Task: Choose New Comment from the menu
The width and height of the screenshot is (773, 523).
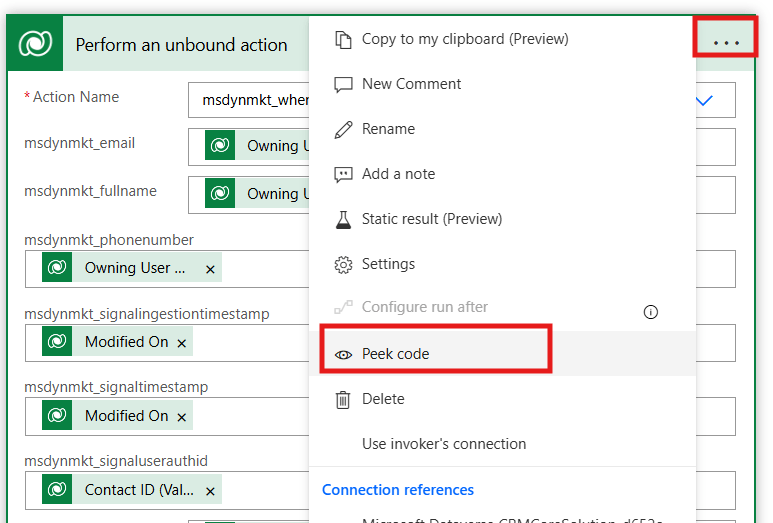Action: [x=411, y=84]
